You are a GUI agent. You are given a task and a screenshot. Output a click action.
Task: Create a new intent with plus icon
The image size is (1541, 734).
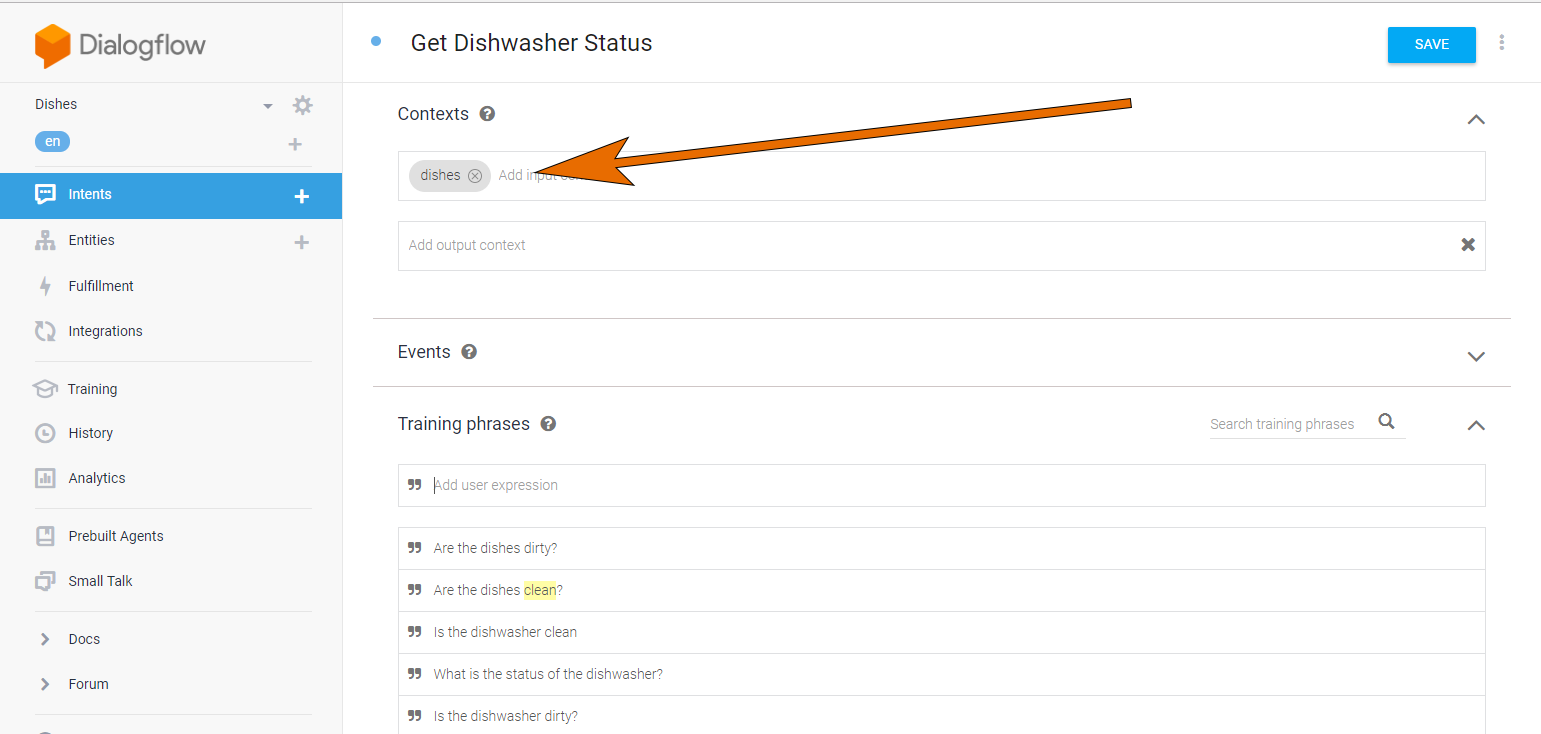click(301, 196)
